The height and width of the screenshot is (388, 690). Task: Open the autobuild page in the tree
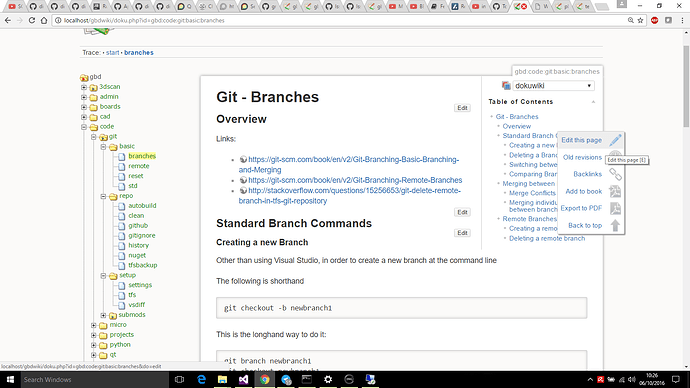pyautogui.click(x=142, y=205)
